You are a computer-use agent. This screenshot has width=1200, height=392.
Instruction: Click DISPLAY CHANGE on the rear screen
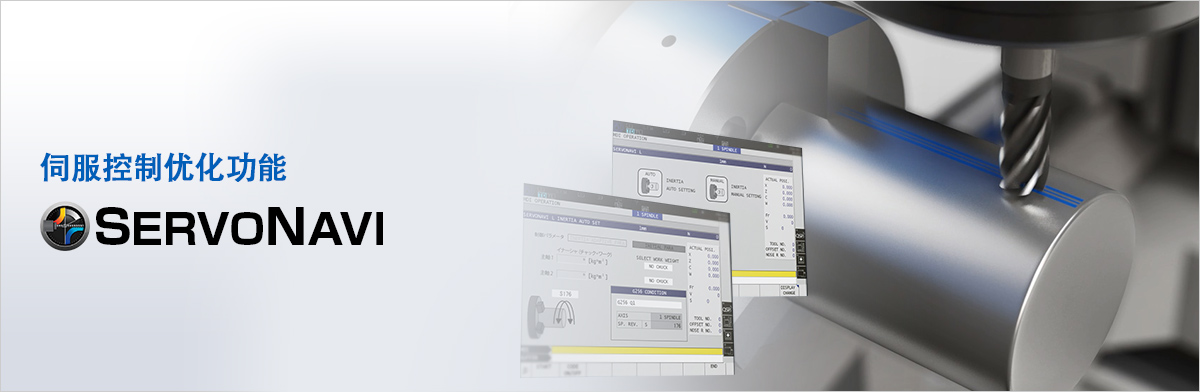click(x=790, y=290)
